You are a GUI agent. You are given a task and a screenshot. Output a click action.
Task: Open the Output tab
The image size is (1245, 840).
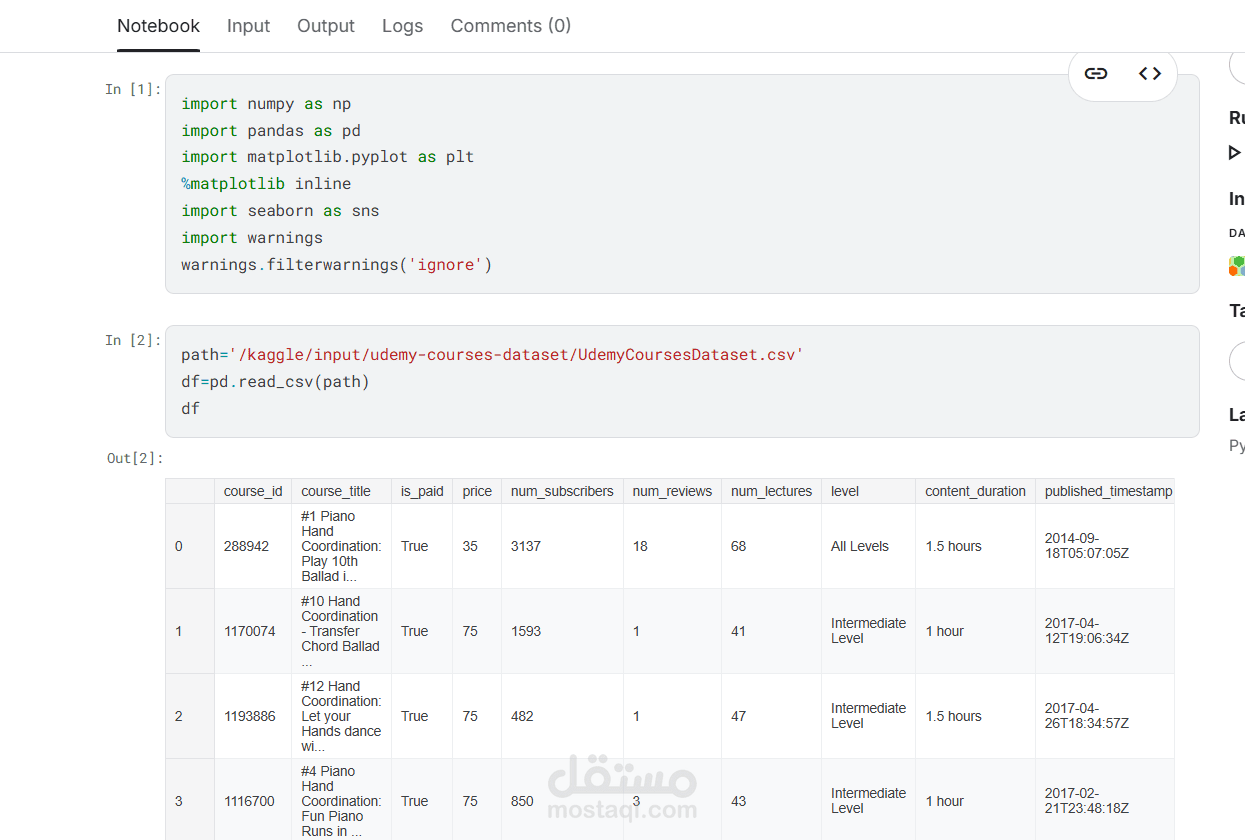326,26
